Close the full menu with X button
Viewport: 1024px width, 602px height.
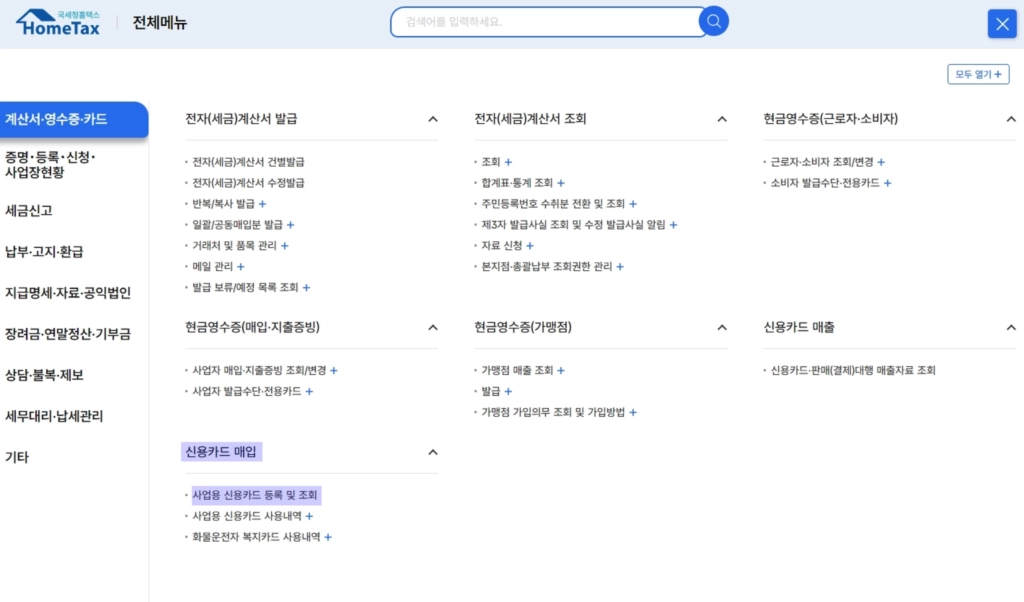coord(1002,24)
